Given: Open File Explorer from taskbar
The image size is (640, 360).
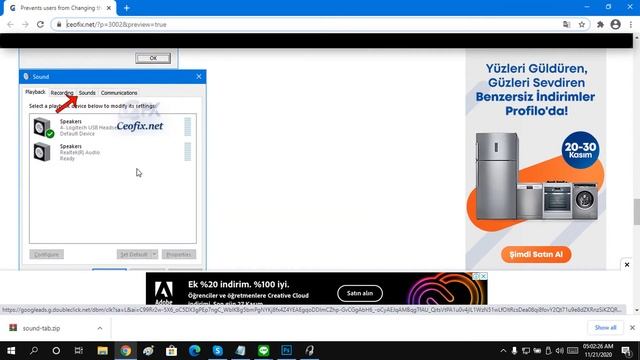Looking at the screenshot, I should [x=102, y=351].
